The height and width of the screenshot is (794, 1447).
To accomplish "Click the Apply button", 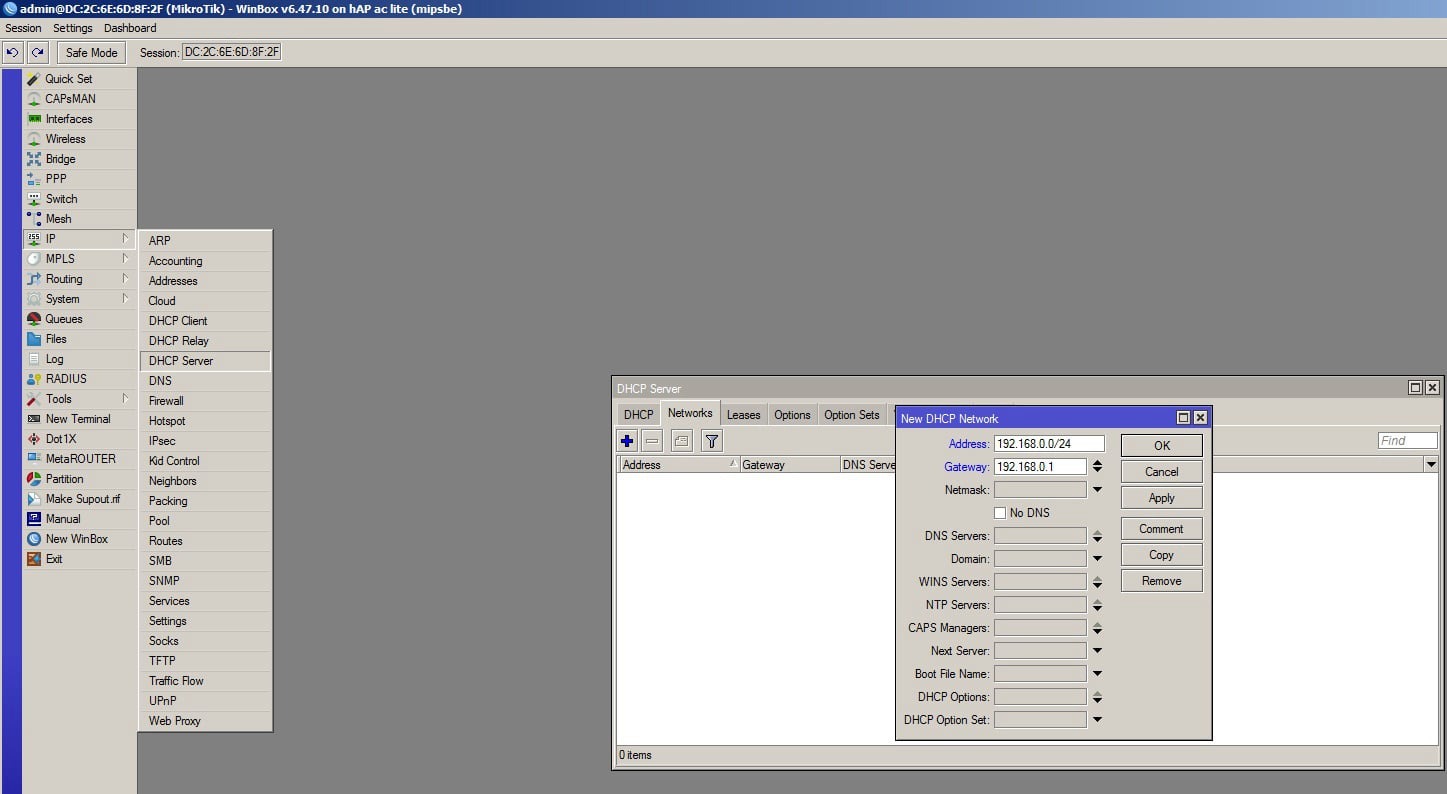I will 1161,498.
